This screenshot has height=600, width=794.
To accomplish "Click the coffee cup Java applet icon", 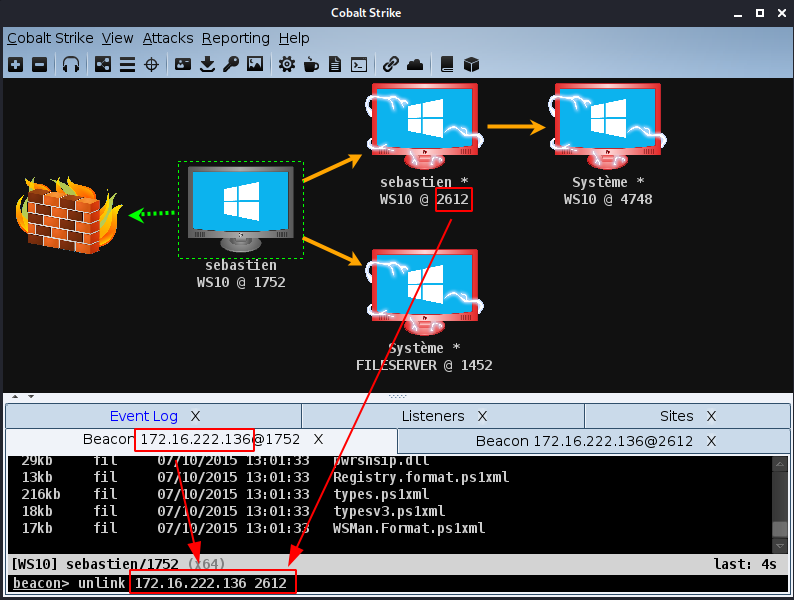I will [x=311, y=64].
